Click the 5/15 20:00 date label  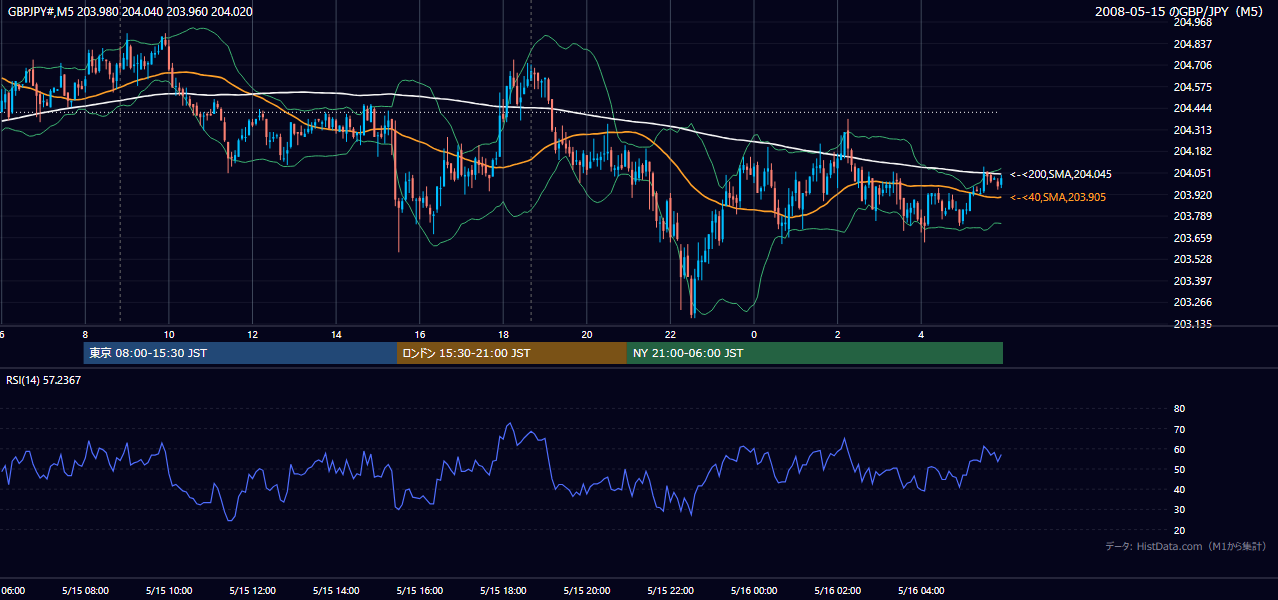pyautogui.click(x=586, y=591)
